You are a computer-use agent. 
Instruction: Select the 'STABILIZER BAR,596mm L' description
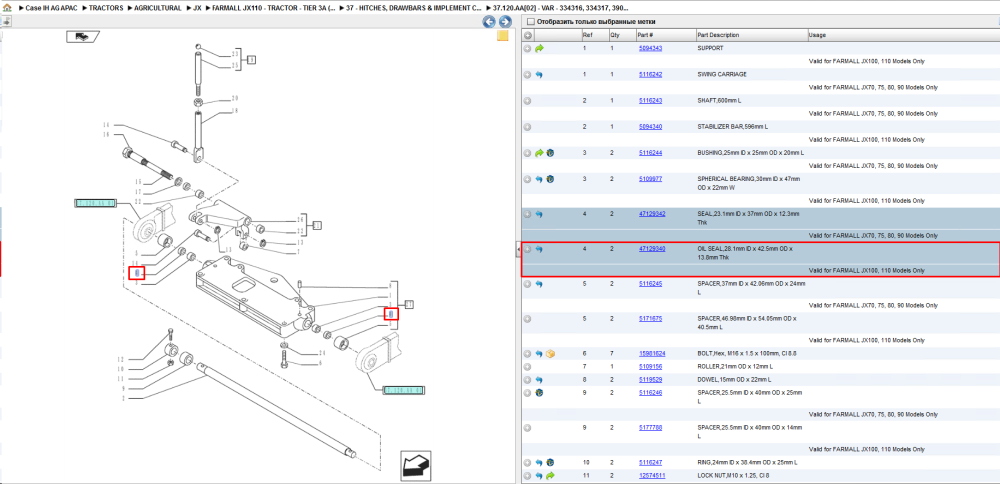click(x=733, y=127)
